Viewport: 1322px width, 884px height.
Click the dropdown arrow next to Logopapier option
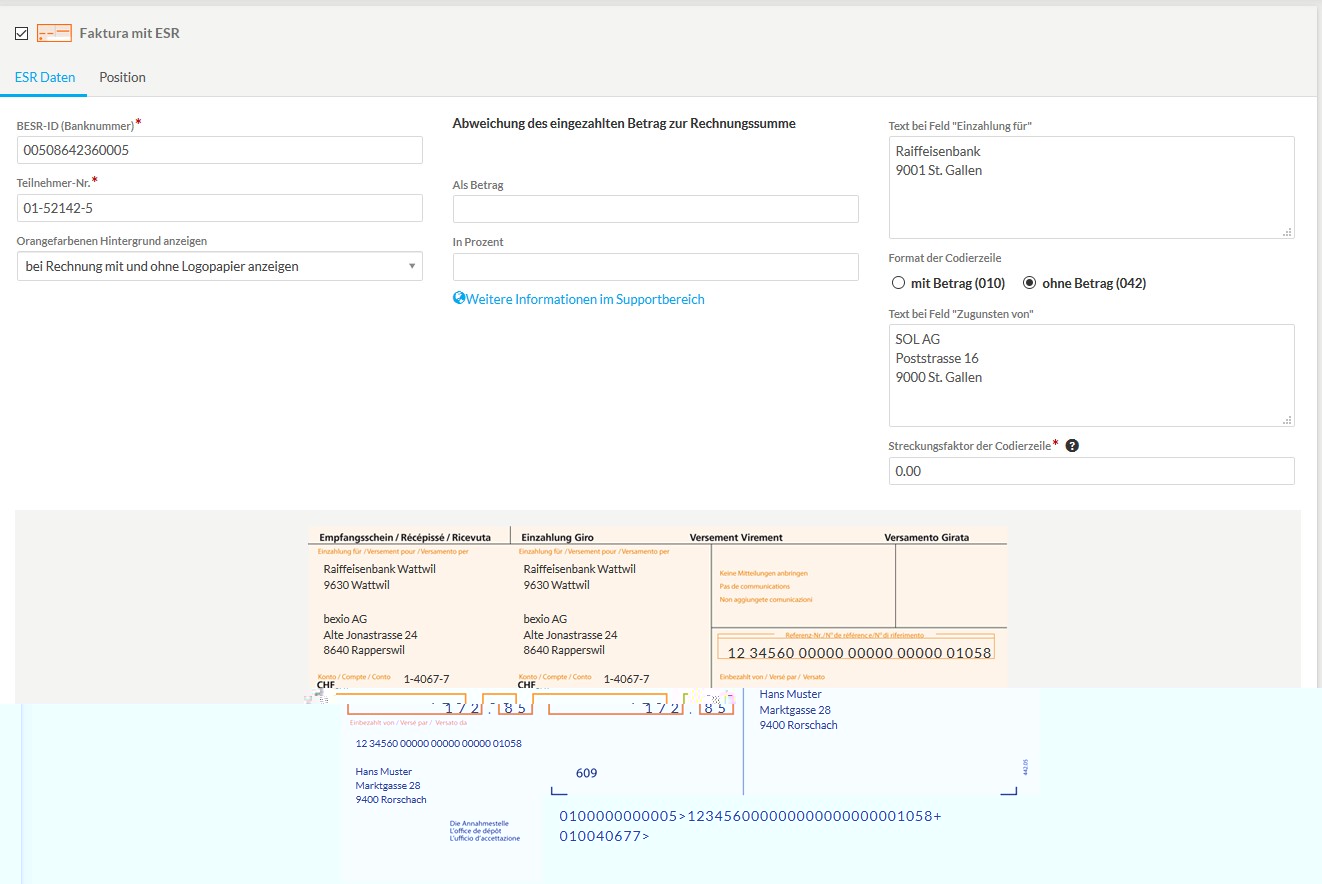coord(412,266)
